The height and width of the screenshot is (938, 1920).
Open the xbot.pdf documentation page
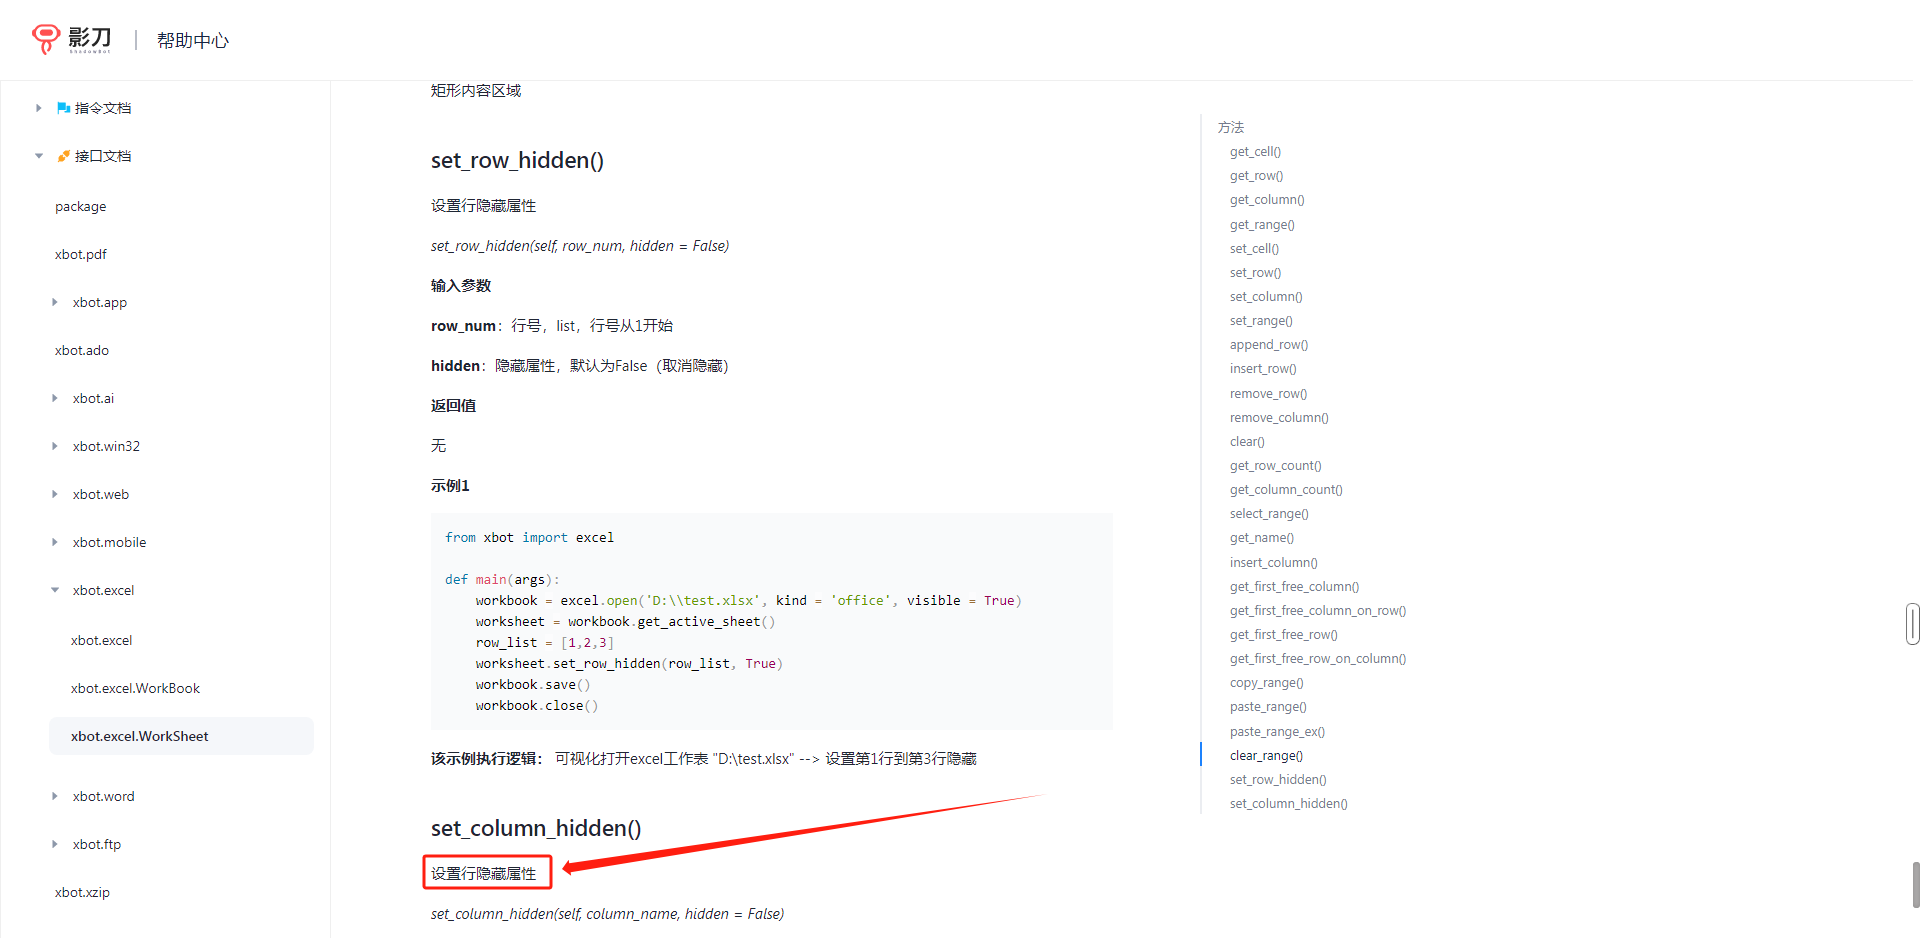pos(81,254)
